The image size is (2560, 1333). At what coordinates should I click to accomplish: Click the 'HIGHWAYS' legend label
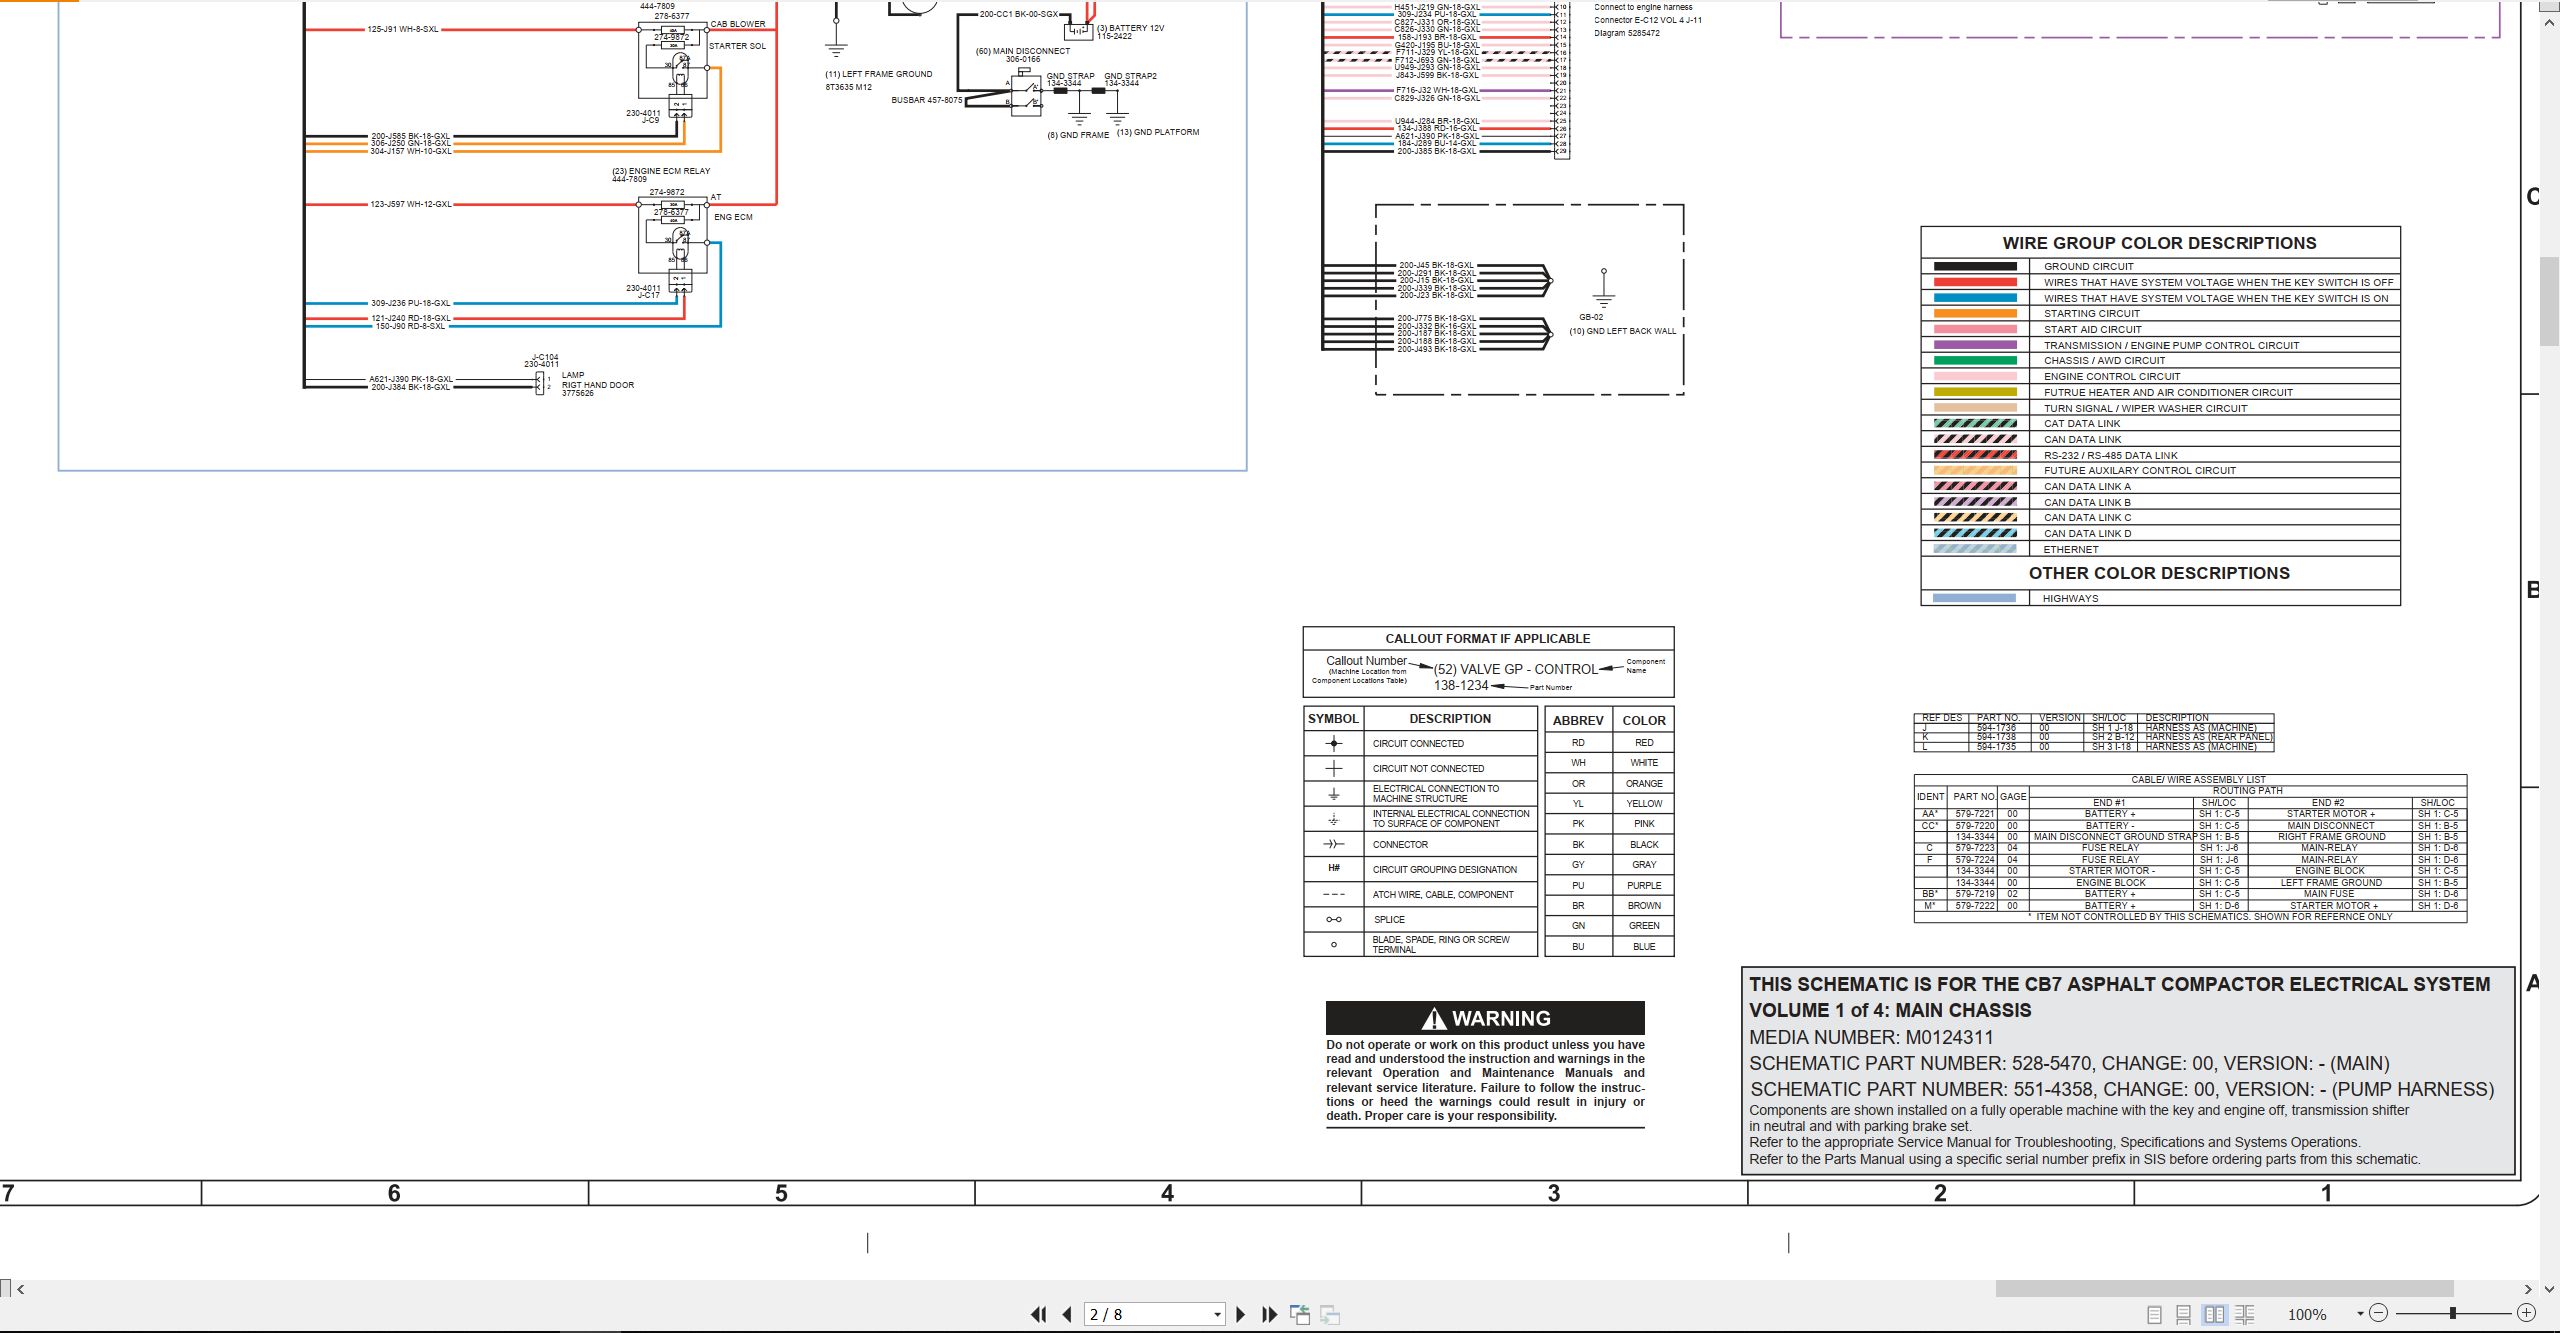2070,598
